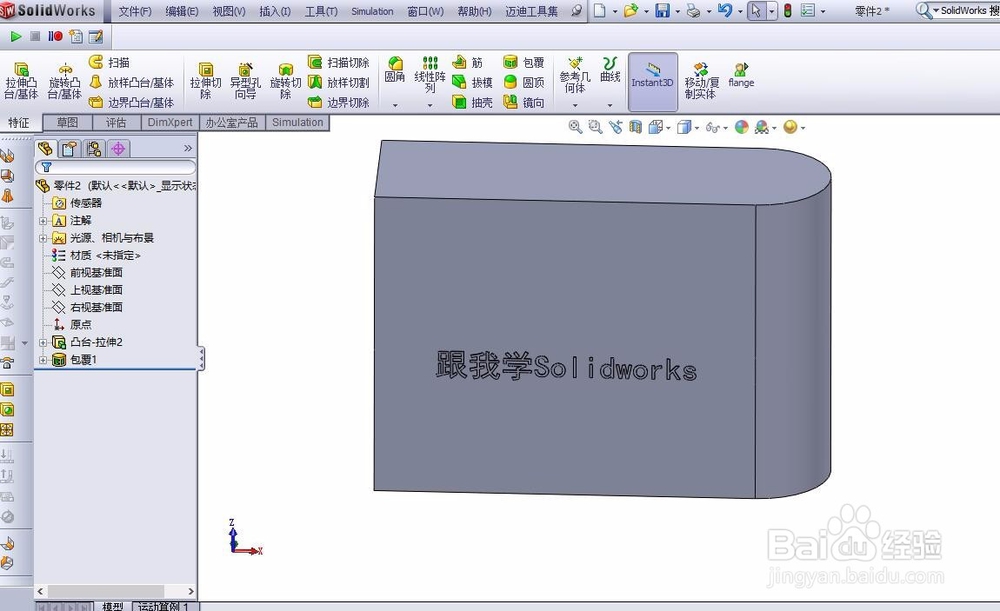Select 材质 <未指定> in the tree
1000x611 pixels.
tap(96, 255)
